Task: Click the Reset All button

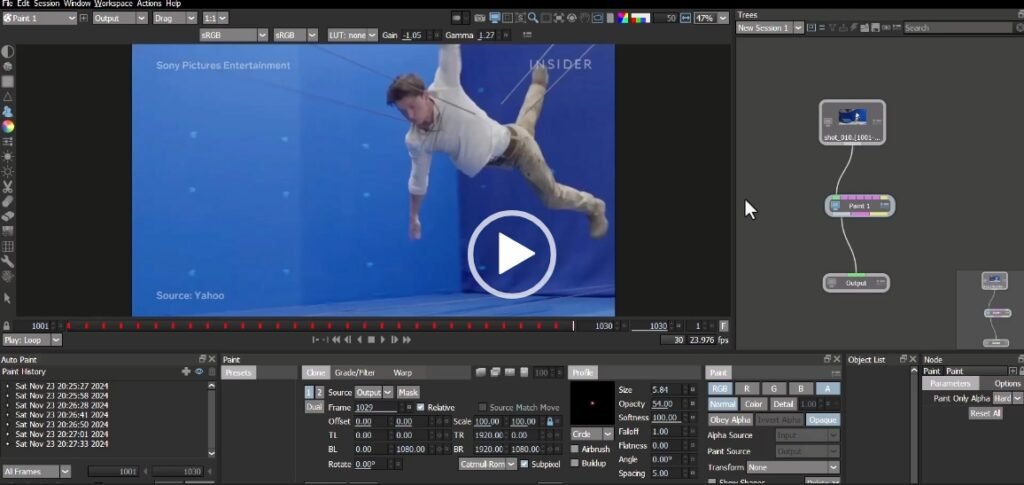Action: coord(985,413)
